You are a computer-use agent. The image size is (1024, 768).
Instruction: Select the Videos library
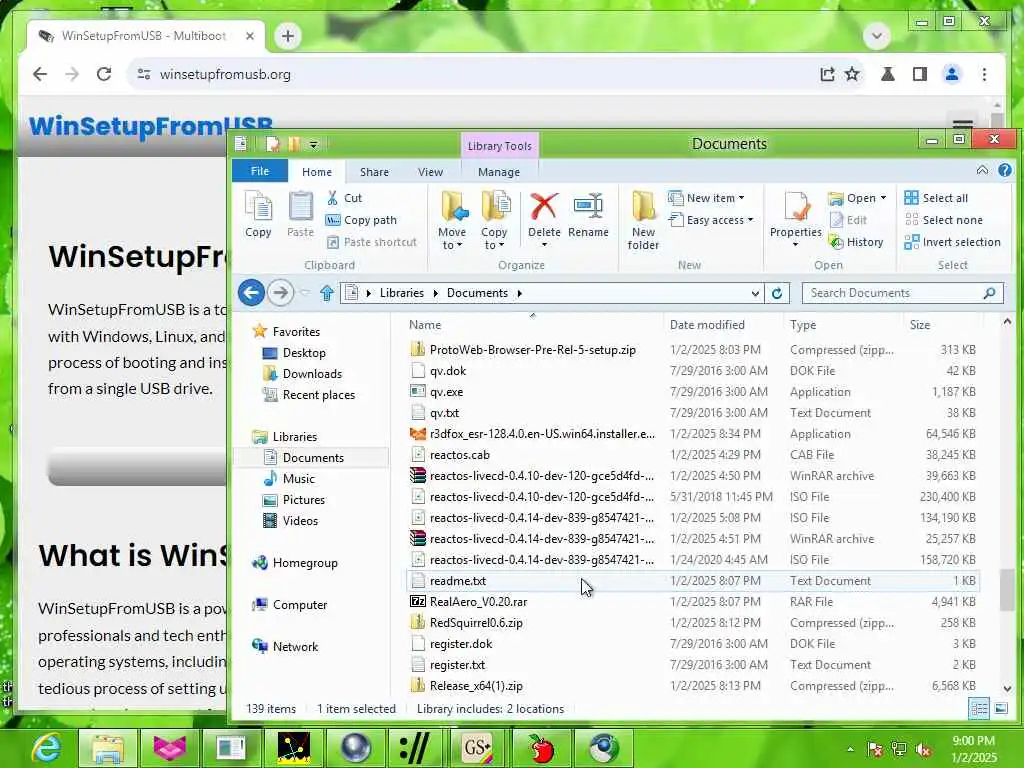point(300,520)
